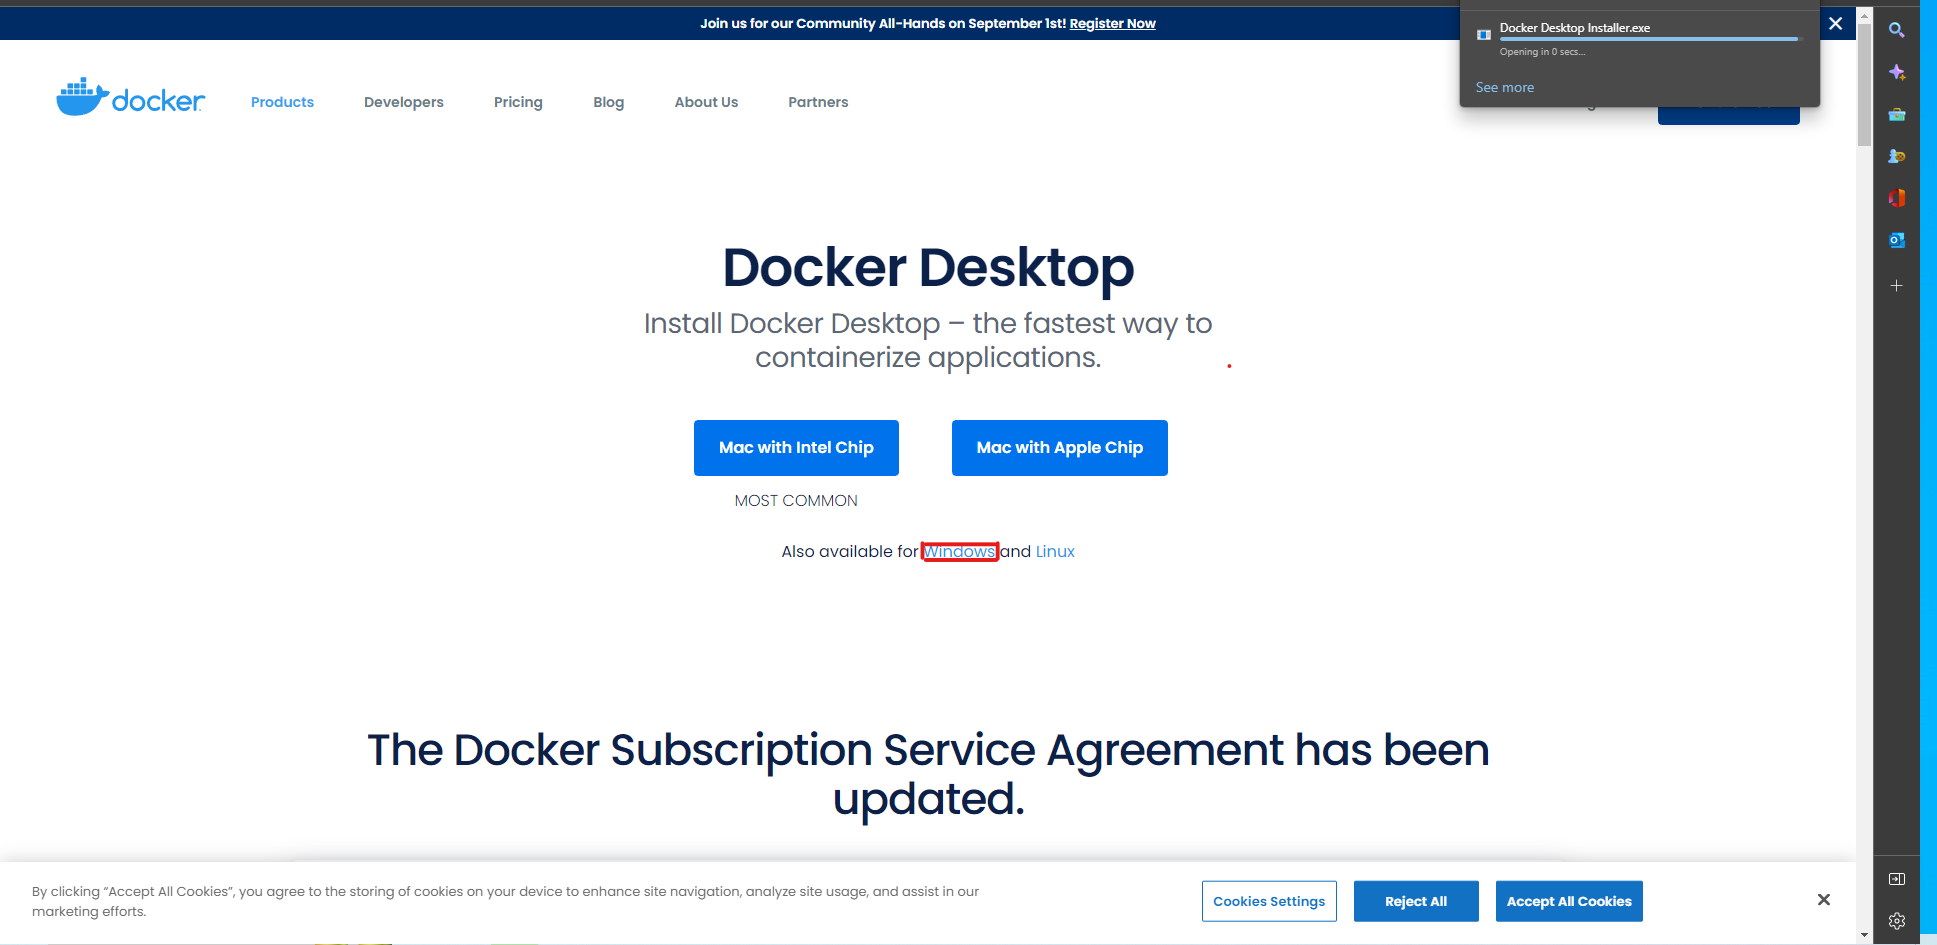
Task: Open the sparkle Discover icon in sidebar
Action: pos(1896,72)
